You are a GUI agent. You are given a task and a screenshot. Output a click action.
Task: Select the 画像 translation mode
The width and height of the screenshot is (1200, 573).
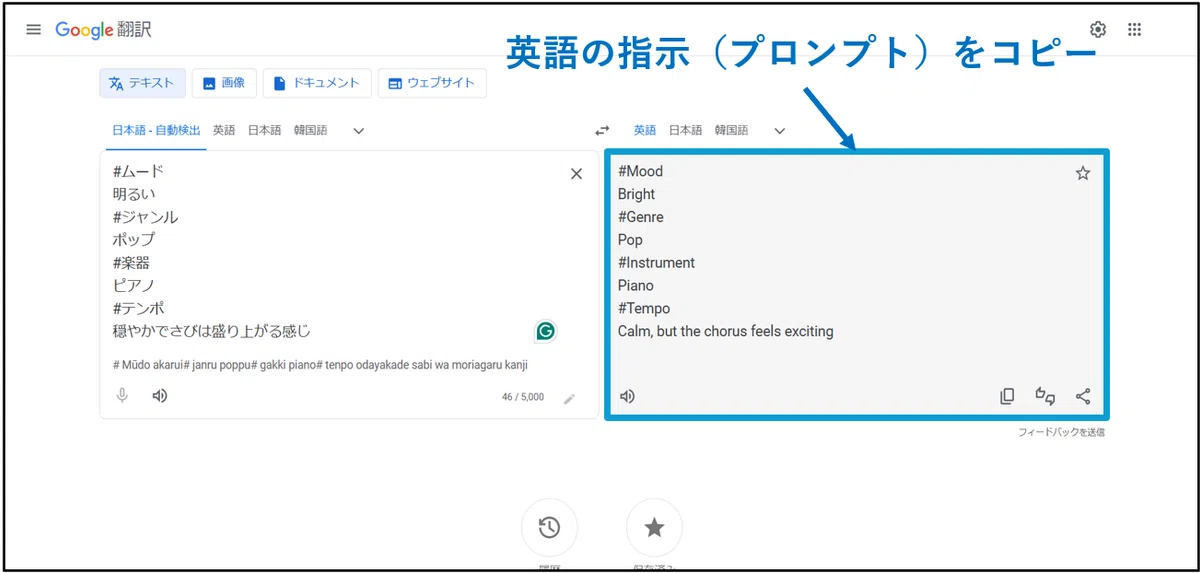224,83
